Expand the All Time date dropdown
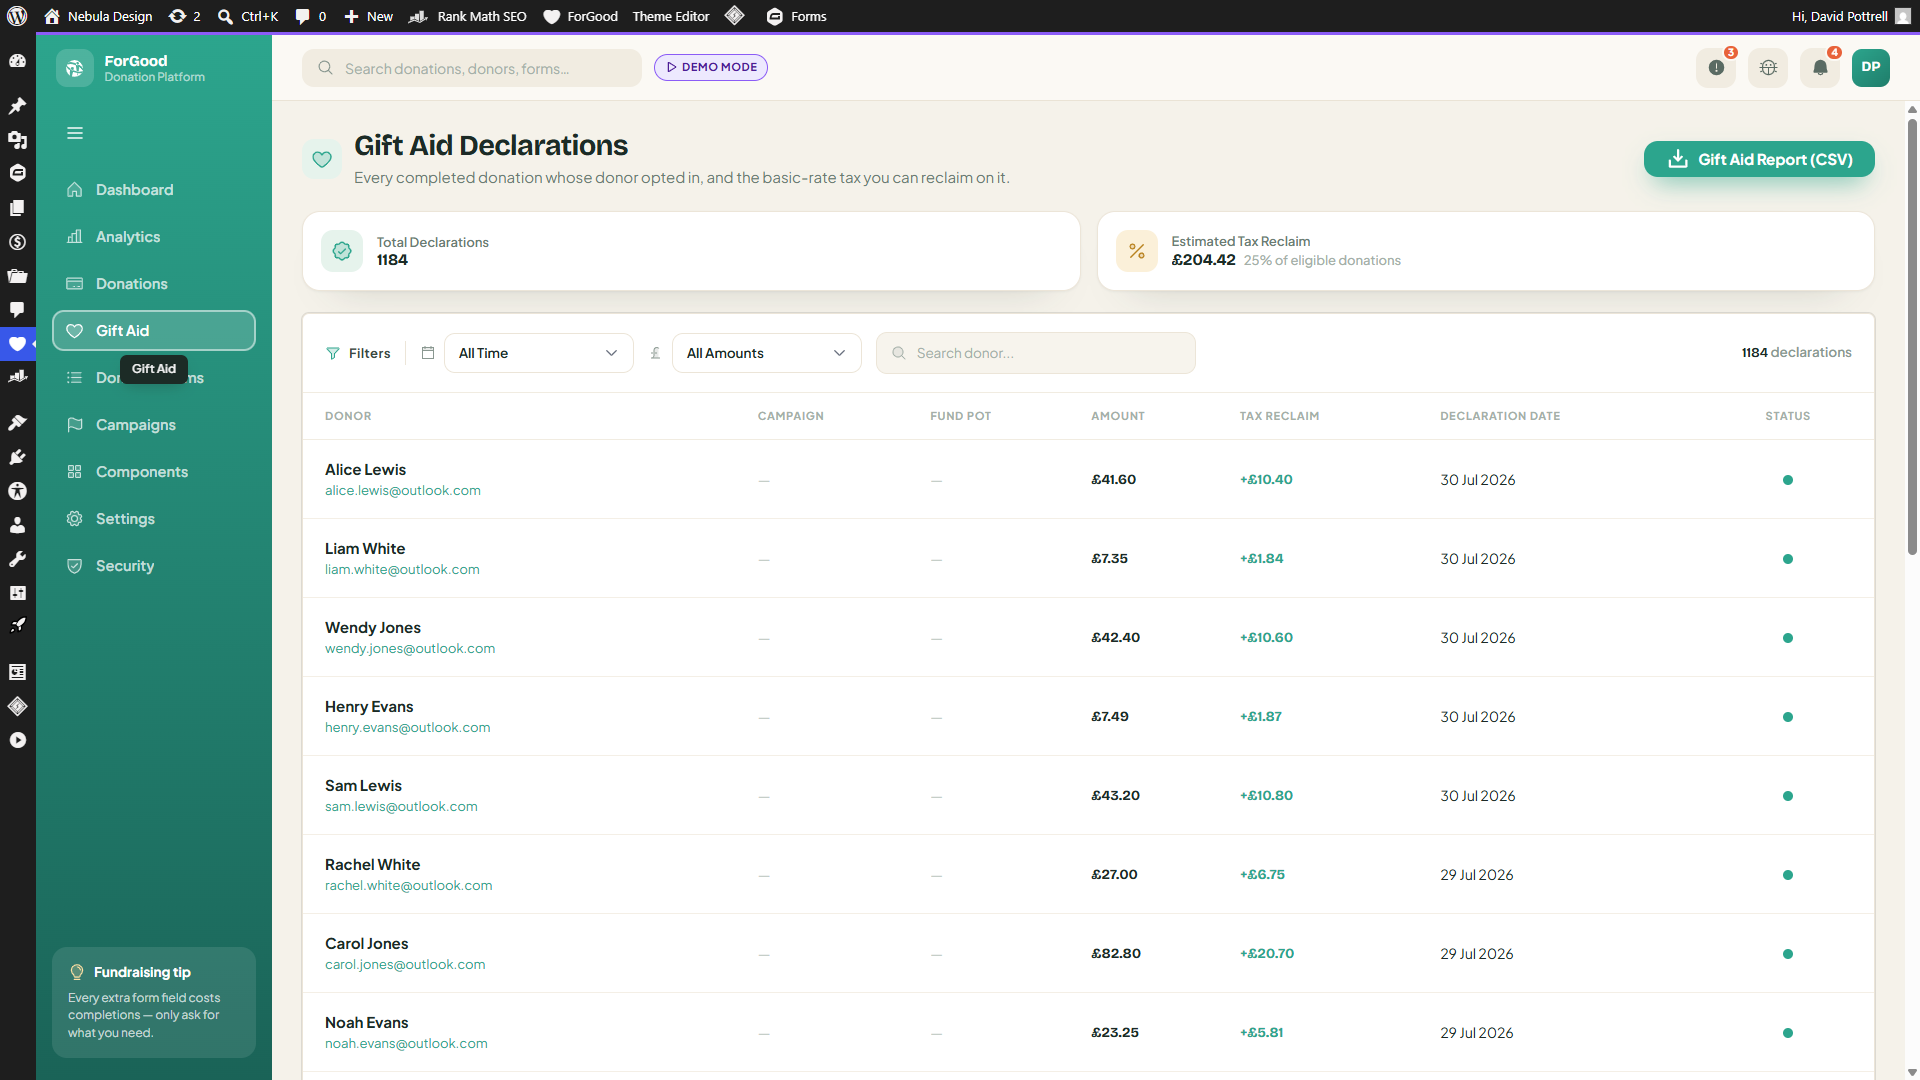The image size is (1920, 1080). click(x=538, y=353)
